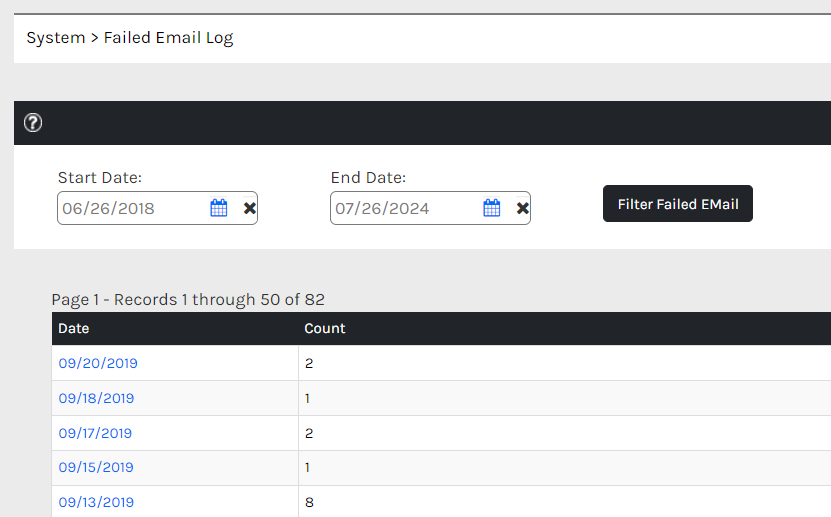Open the Start Date calendar picker
Viewport: 831px width, 517px height.
click(x=218, y=208)
